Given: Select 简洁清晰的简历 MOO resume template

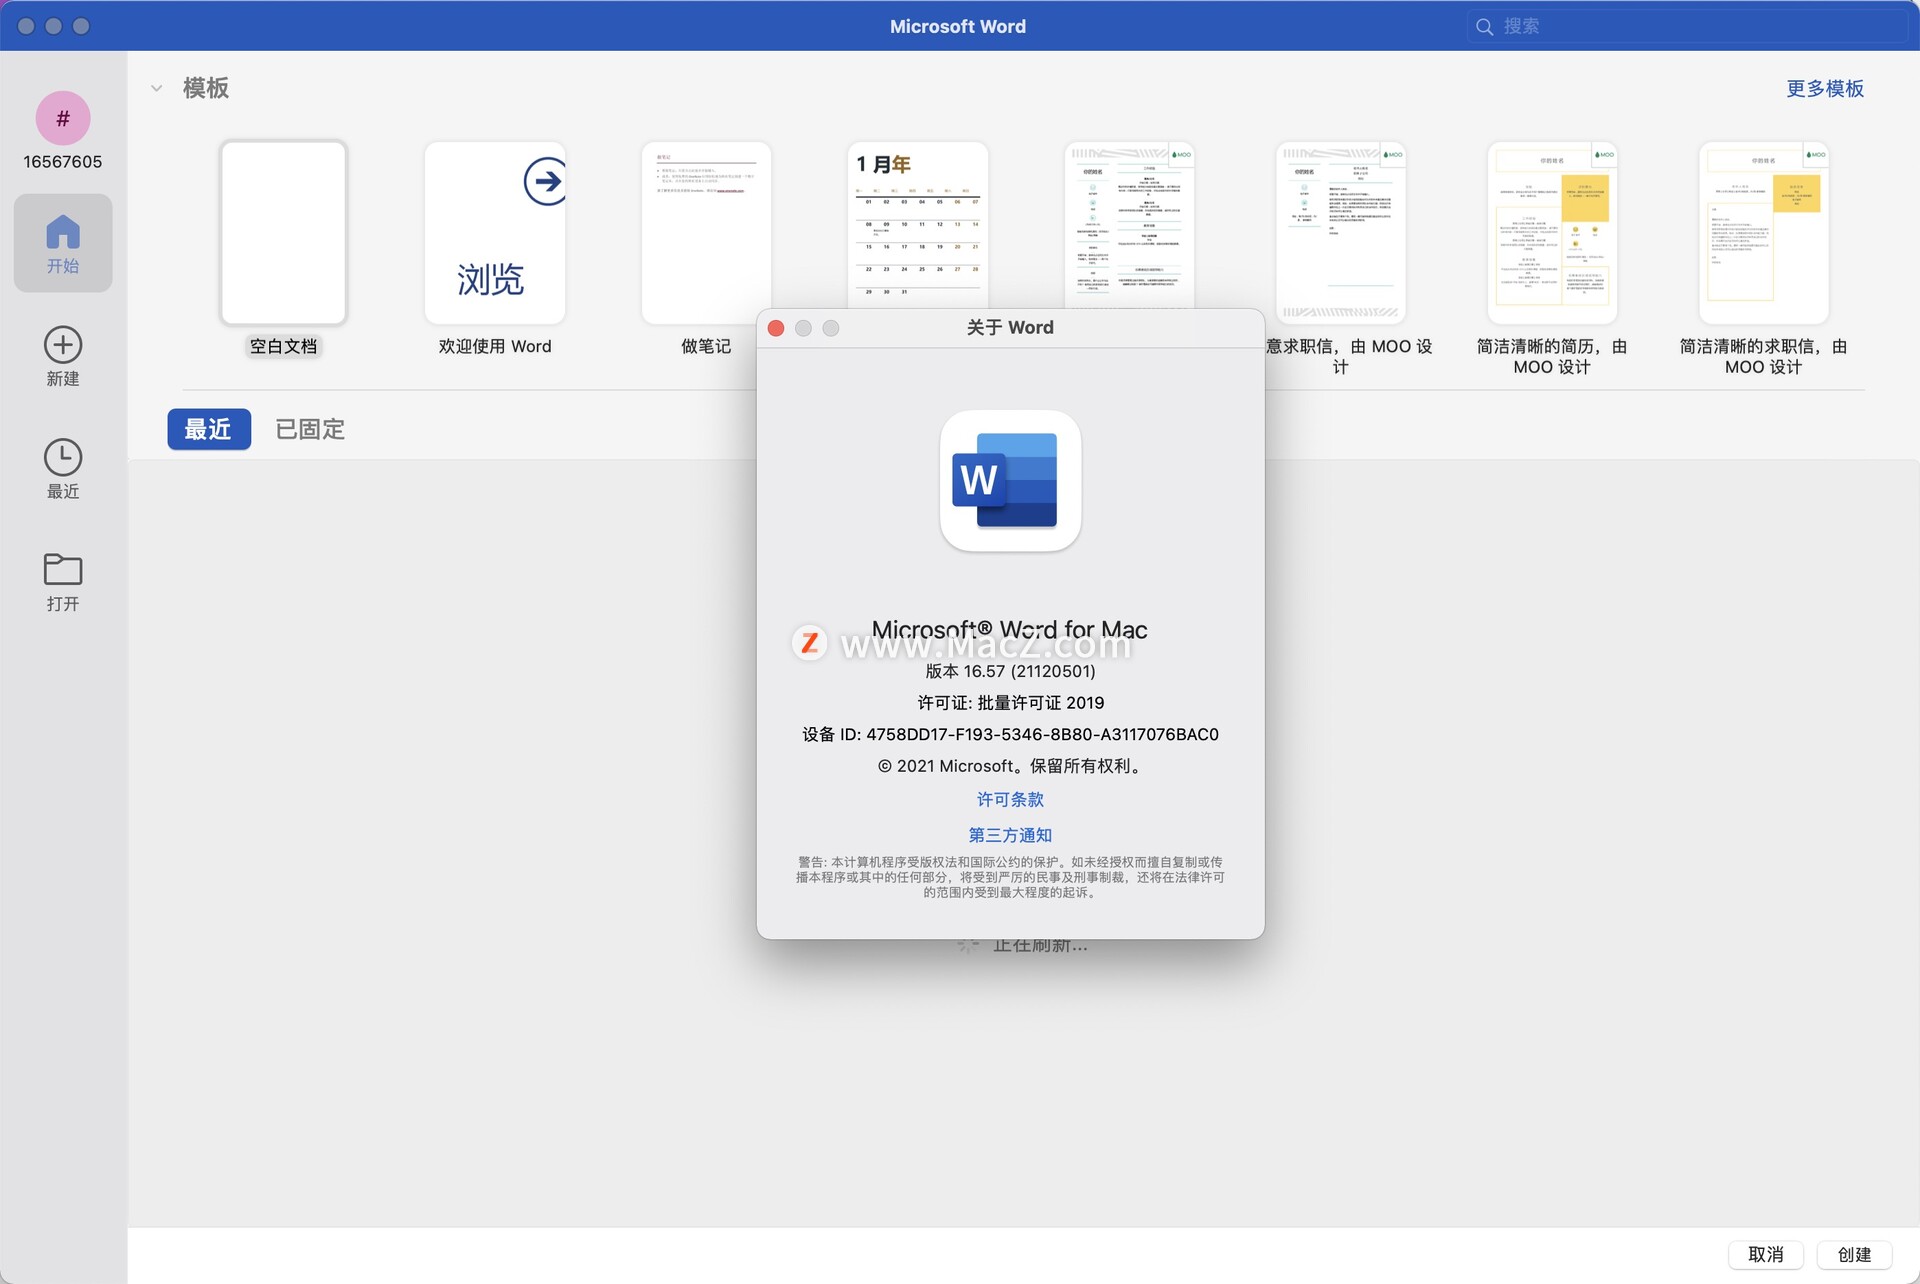Looking at the screenshot, I should click(x=1552, y=233).
